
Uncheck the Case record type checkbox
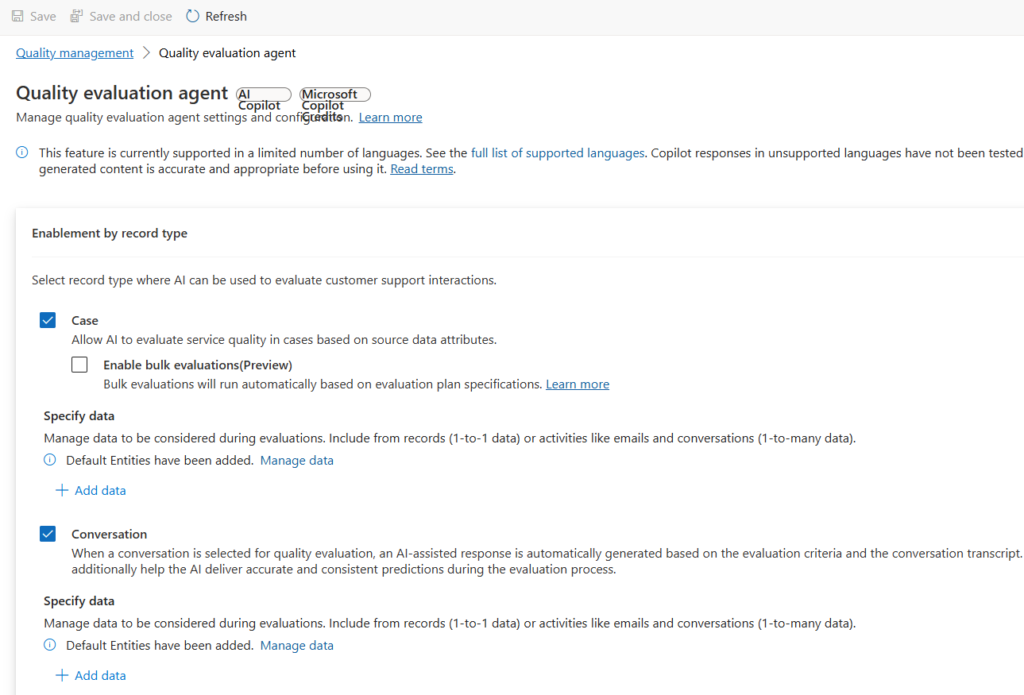click(48, 320)
